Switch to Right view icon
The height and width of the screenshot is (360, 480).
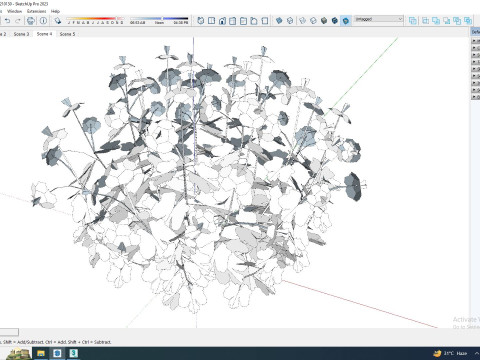[233, 21]
